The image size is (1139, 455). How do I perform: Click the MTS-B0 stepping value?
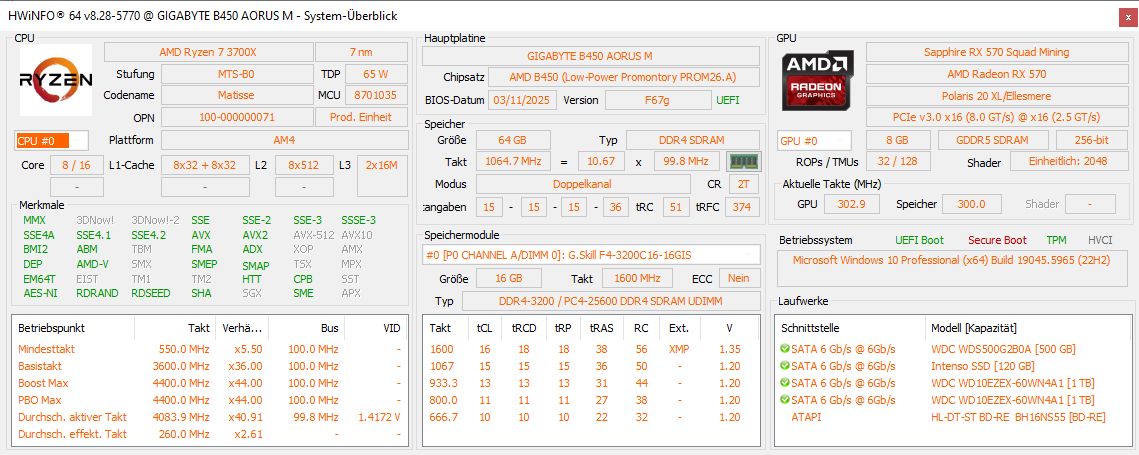[x=237, y=74]
